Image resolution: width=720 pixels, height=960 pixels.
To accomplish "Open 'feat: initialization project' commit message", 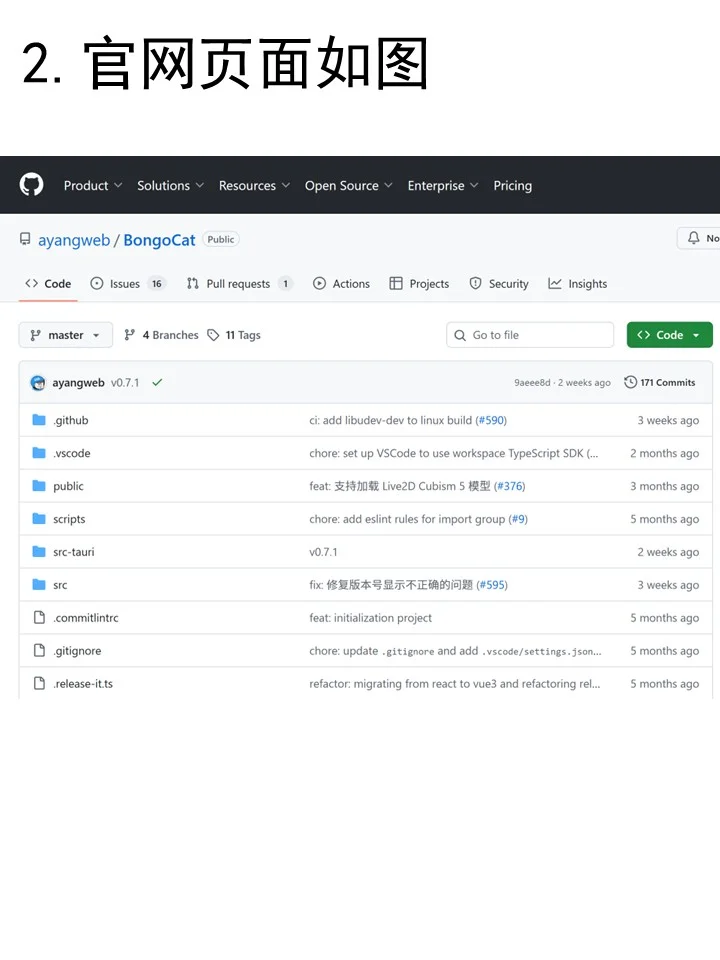I will 370,618.
